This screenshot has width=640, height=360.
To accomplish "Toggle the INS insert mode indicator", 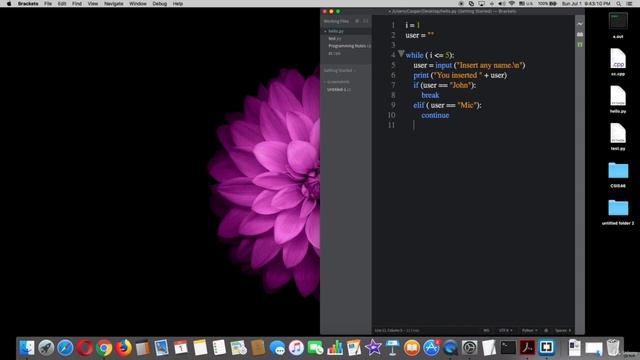I will 487,330.
